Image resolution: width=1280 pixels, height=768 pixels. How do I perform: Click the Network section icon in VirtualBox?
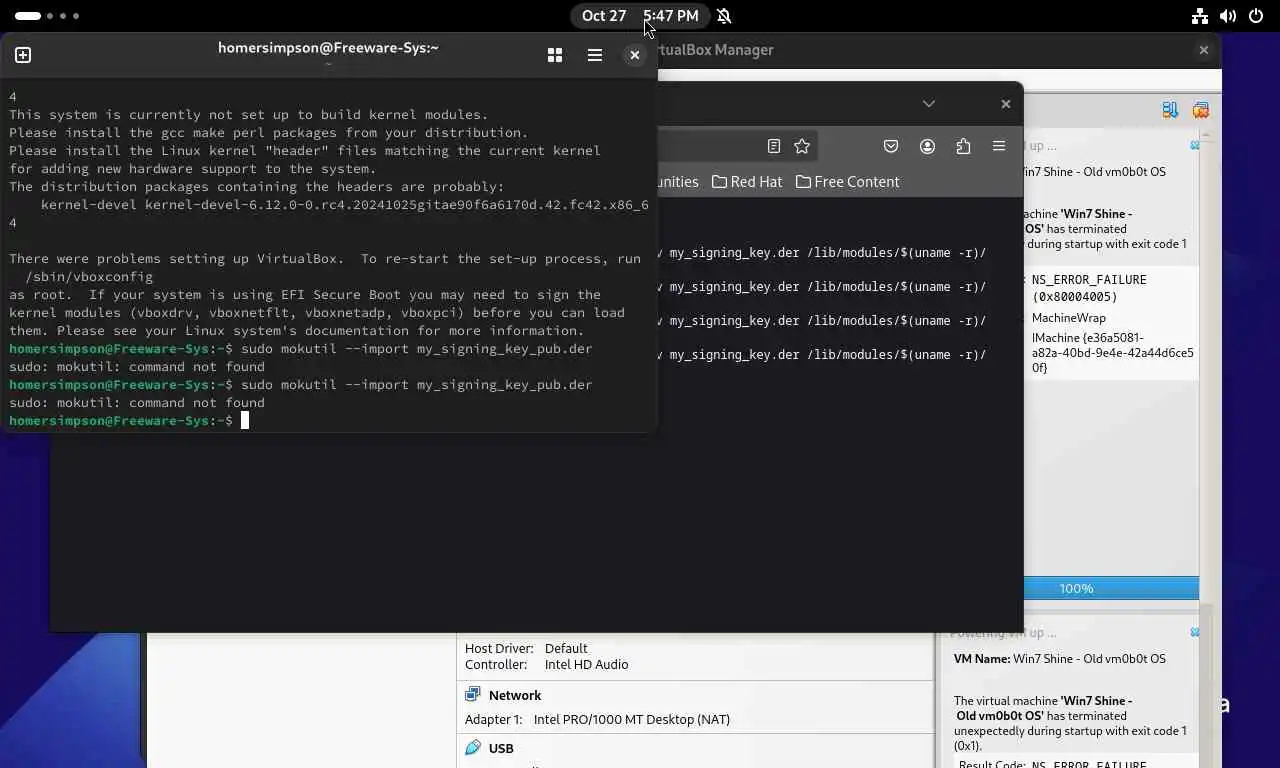[x=473, y=695]
